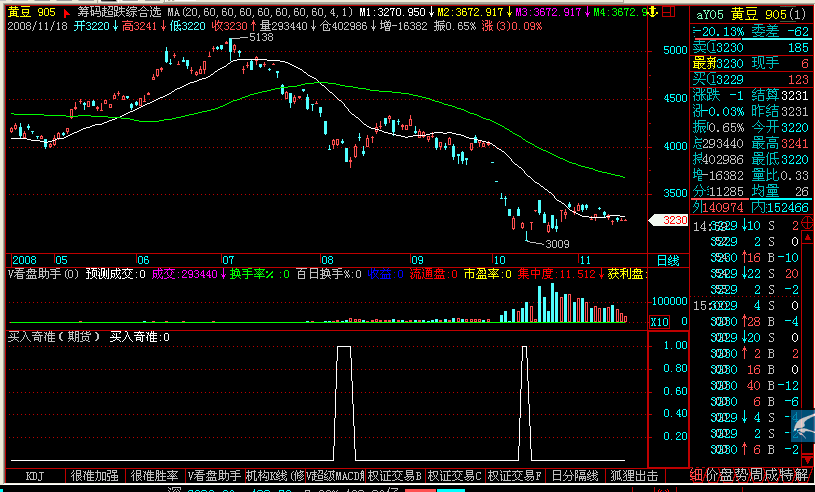Click the X10 volume scale box

click(x=659, y=322)
